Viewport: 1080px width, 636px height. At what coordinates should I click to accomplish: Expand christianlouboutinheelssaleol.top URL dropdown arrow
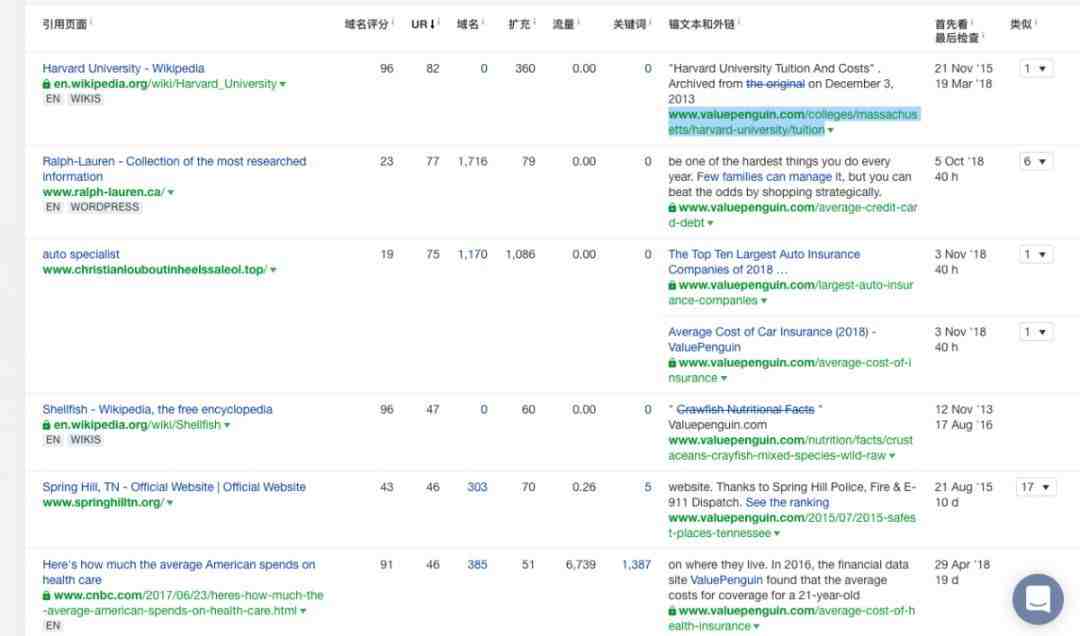pyautogui.click(x=273, y=270)
